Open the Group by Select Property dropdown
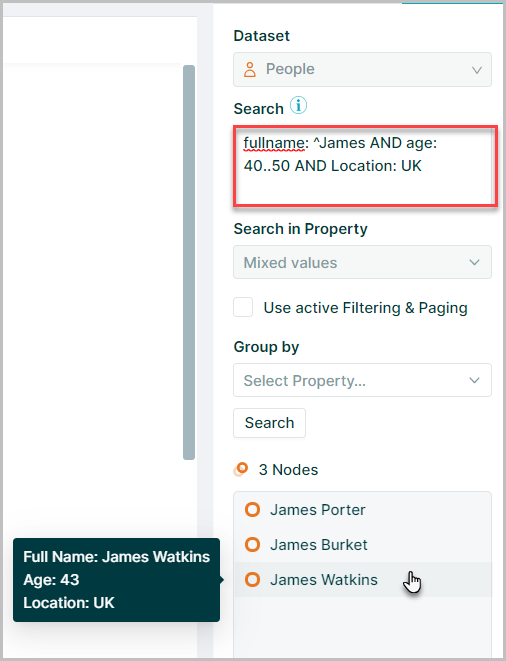The width and height of the screenshot is (506, 661). [362, 380]
